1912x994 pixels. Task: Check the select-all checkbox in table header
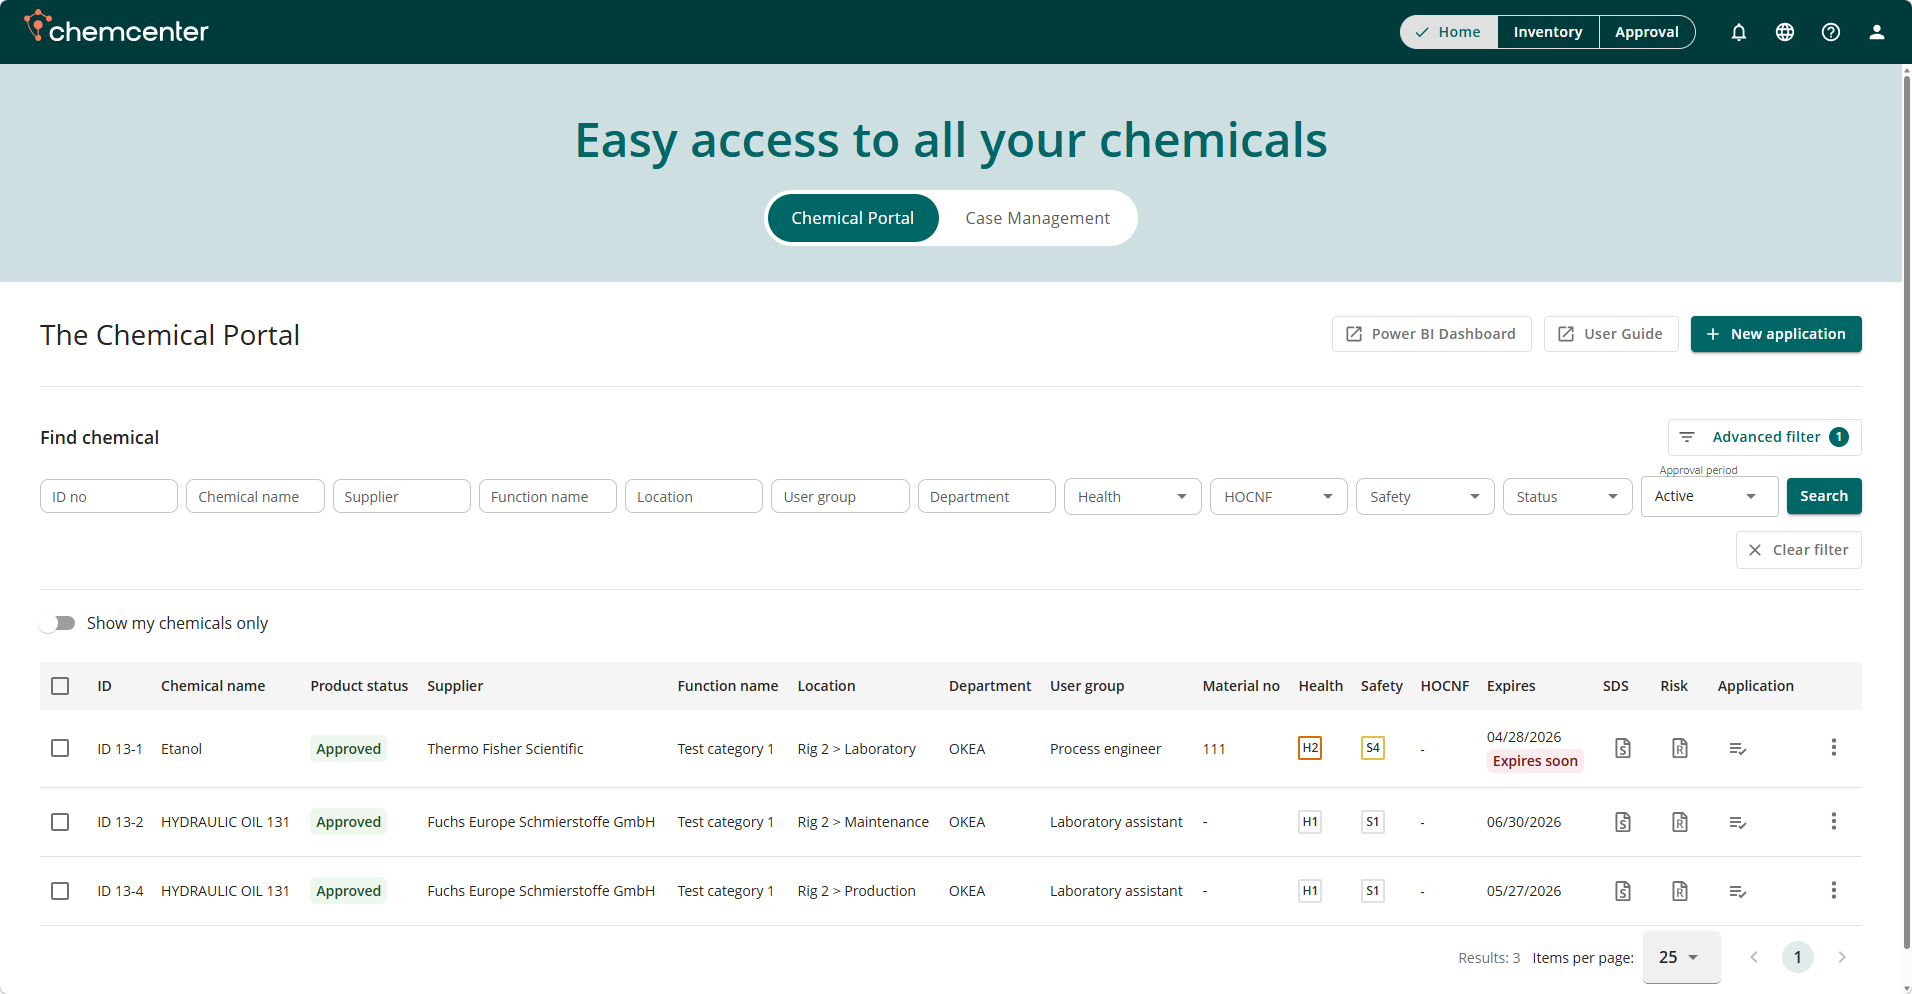click(60, 686)
